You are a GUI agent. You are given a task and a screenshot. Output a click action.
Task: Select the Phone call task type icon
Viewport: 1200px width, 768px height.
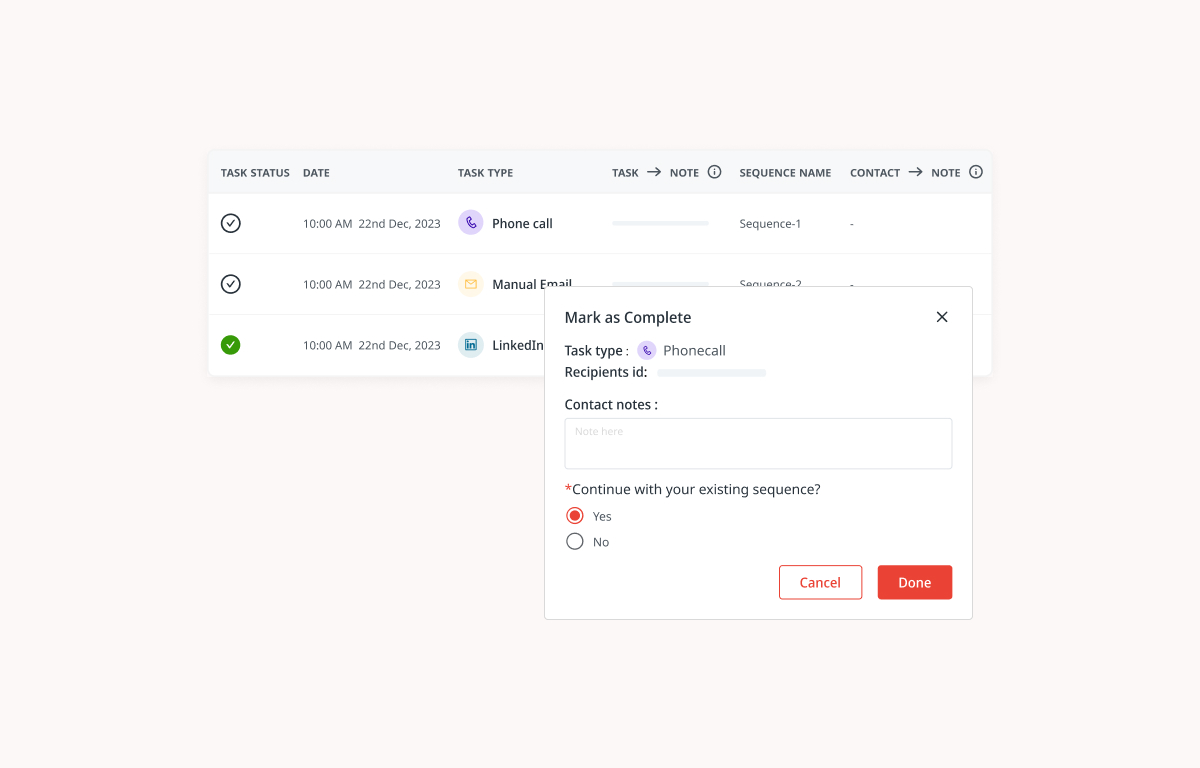point(470,222)
